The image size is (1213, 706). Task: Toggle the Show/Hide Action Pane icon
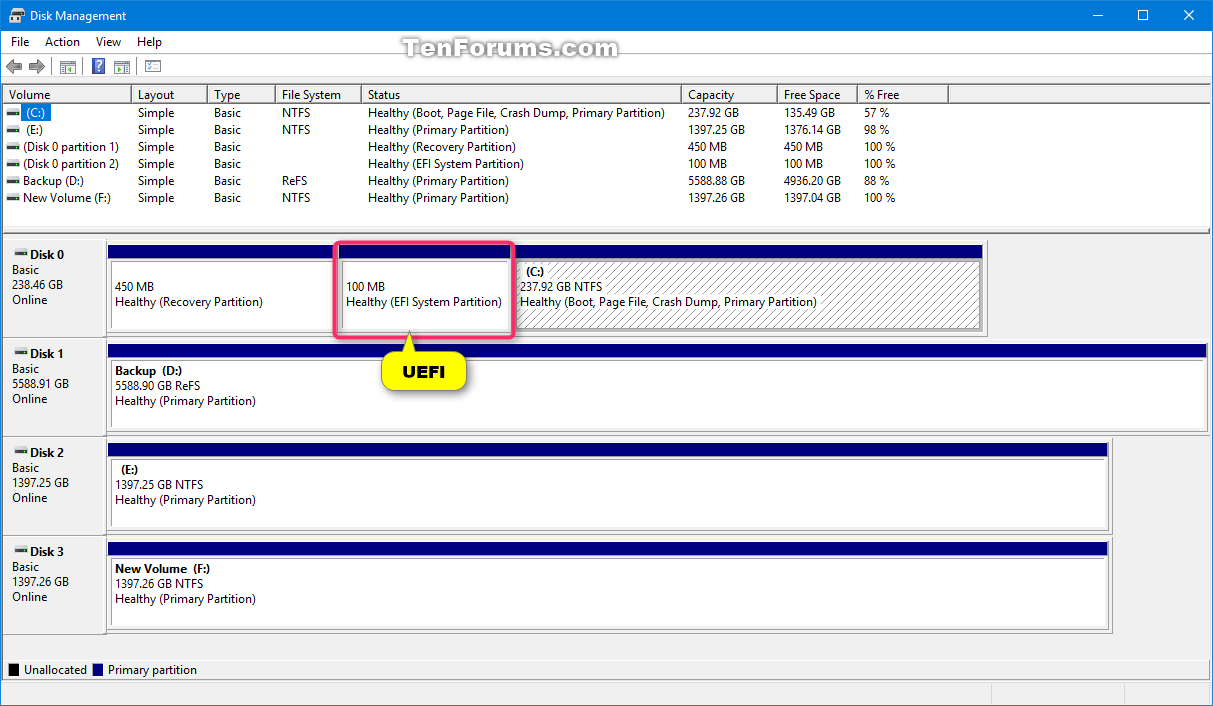121,66
